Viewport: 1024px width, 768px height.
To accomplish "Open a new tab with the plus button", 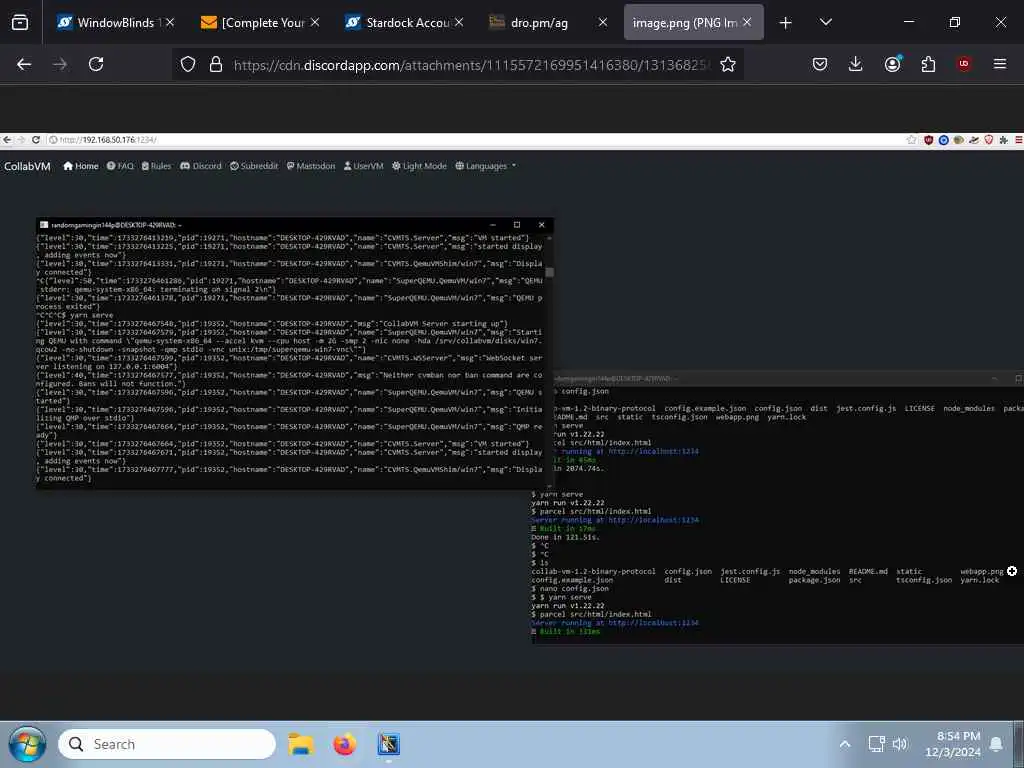I will (786, 23).
